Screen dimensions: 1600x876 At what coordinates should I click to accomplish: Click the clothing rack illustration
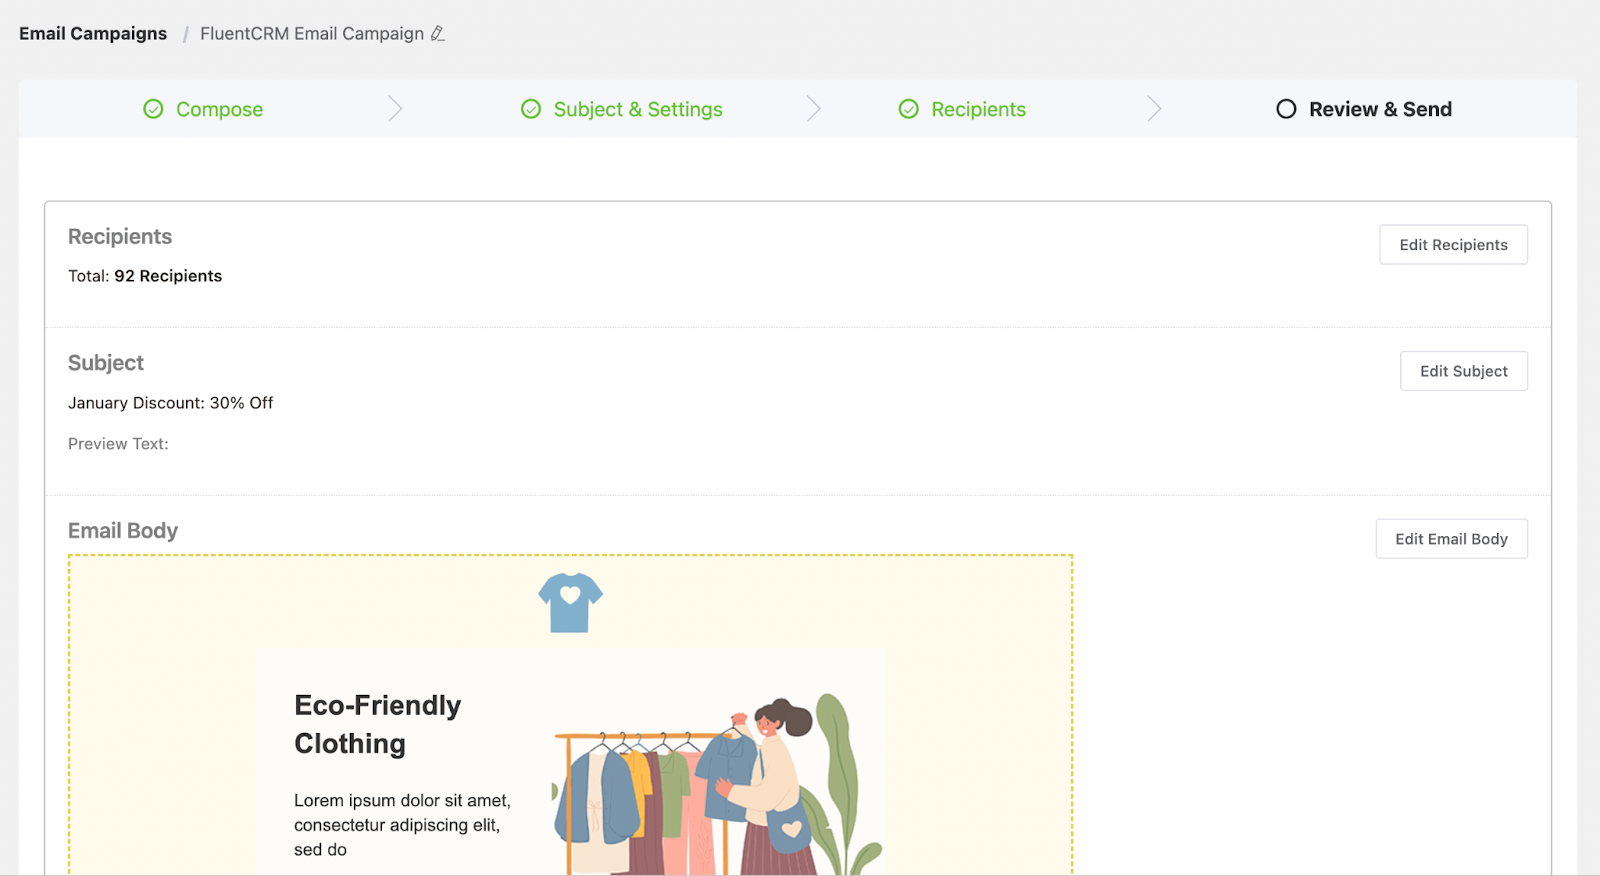pos(718,785)
